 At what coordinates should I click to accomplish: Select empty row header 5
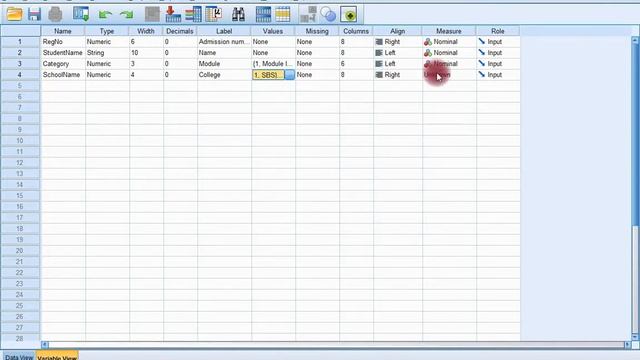point(20,86)
